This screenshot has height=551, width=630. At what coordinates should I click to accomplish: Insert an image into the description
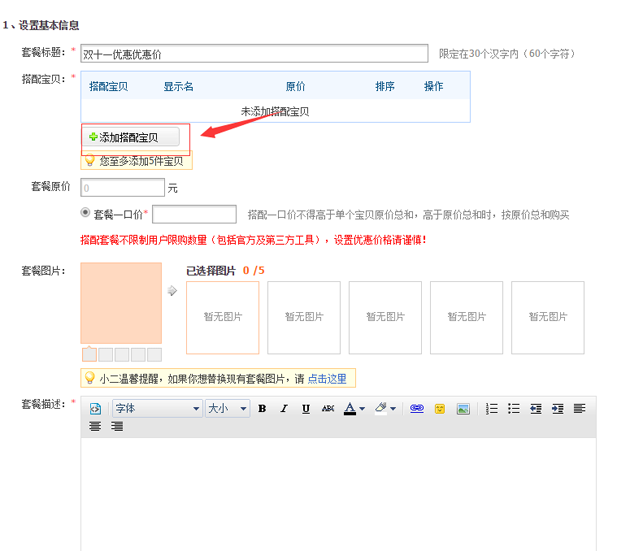point(462,409)
